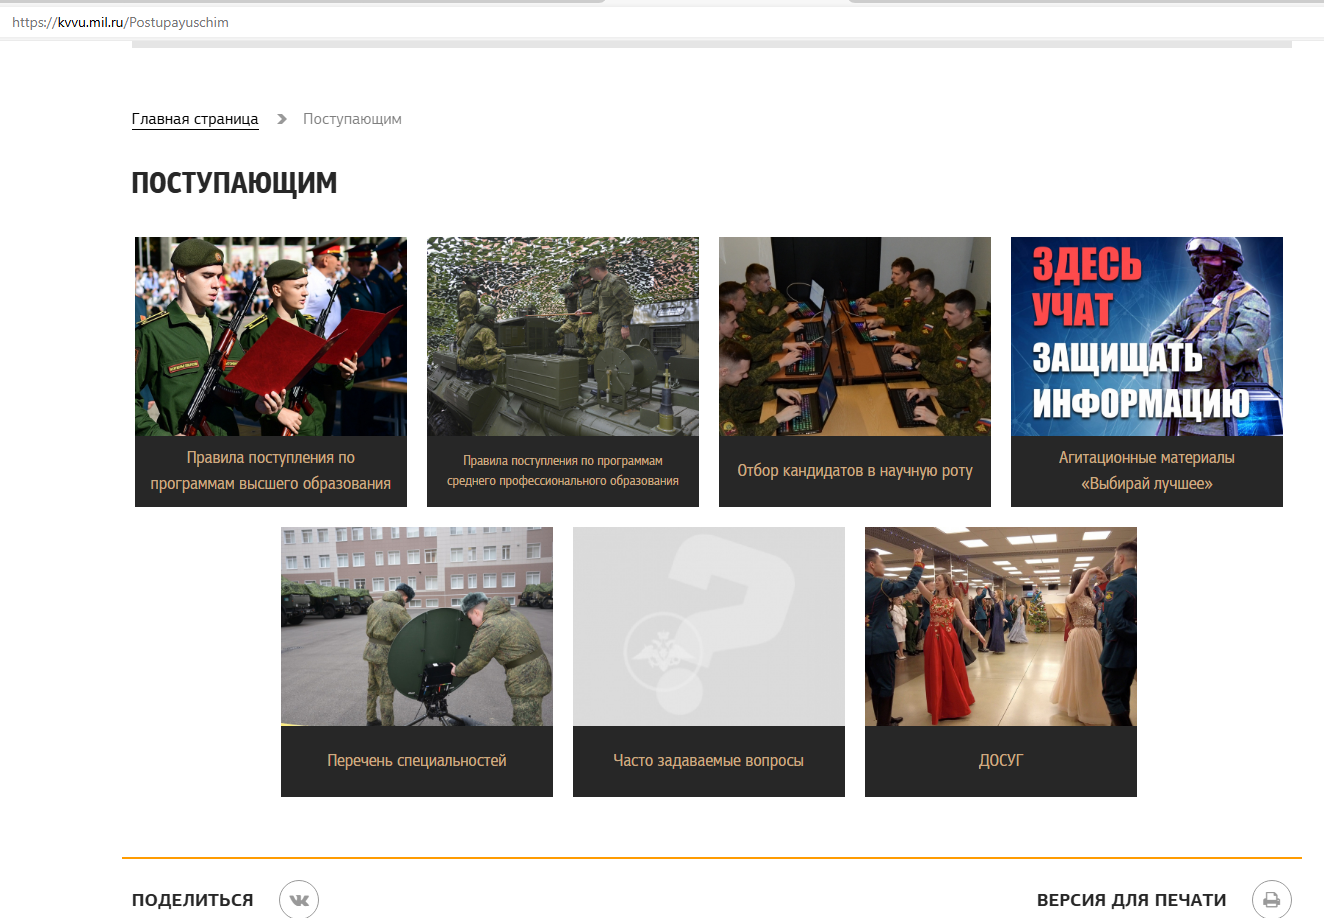
Task: Open Часто задаваемые вопросы caption
Action: click(x=709, y=761)
